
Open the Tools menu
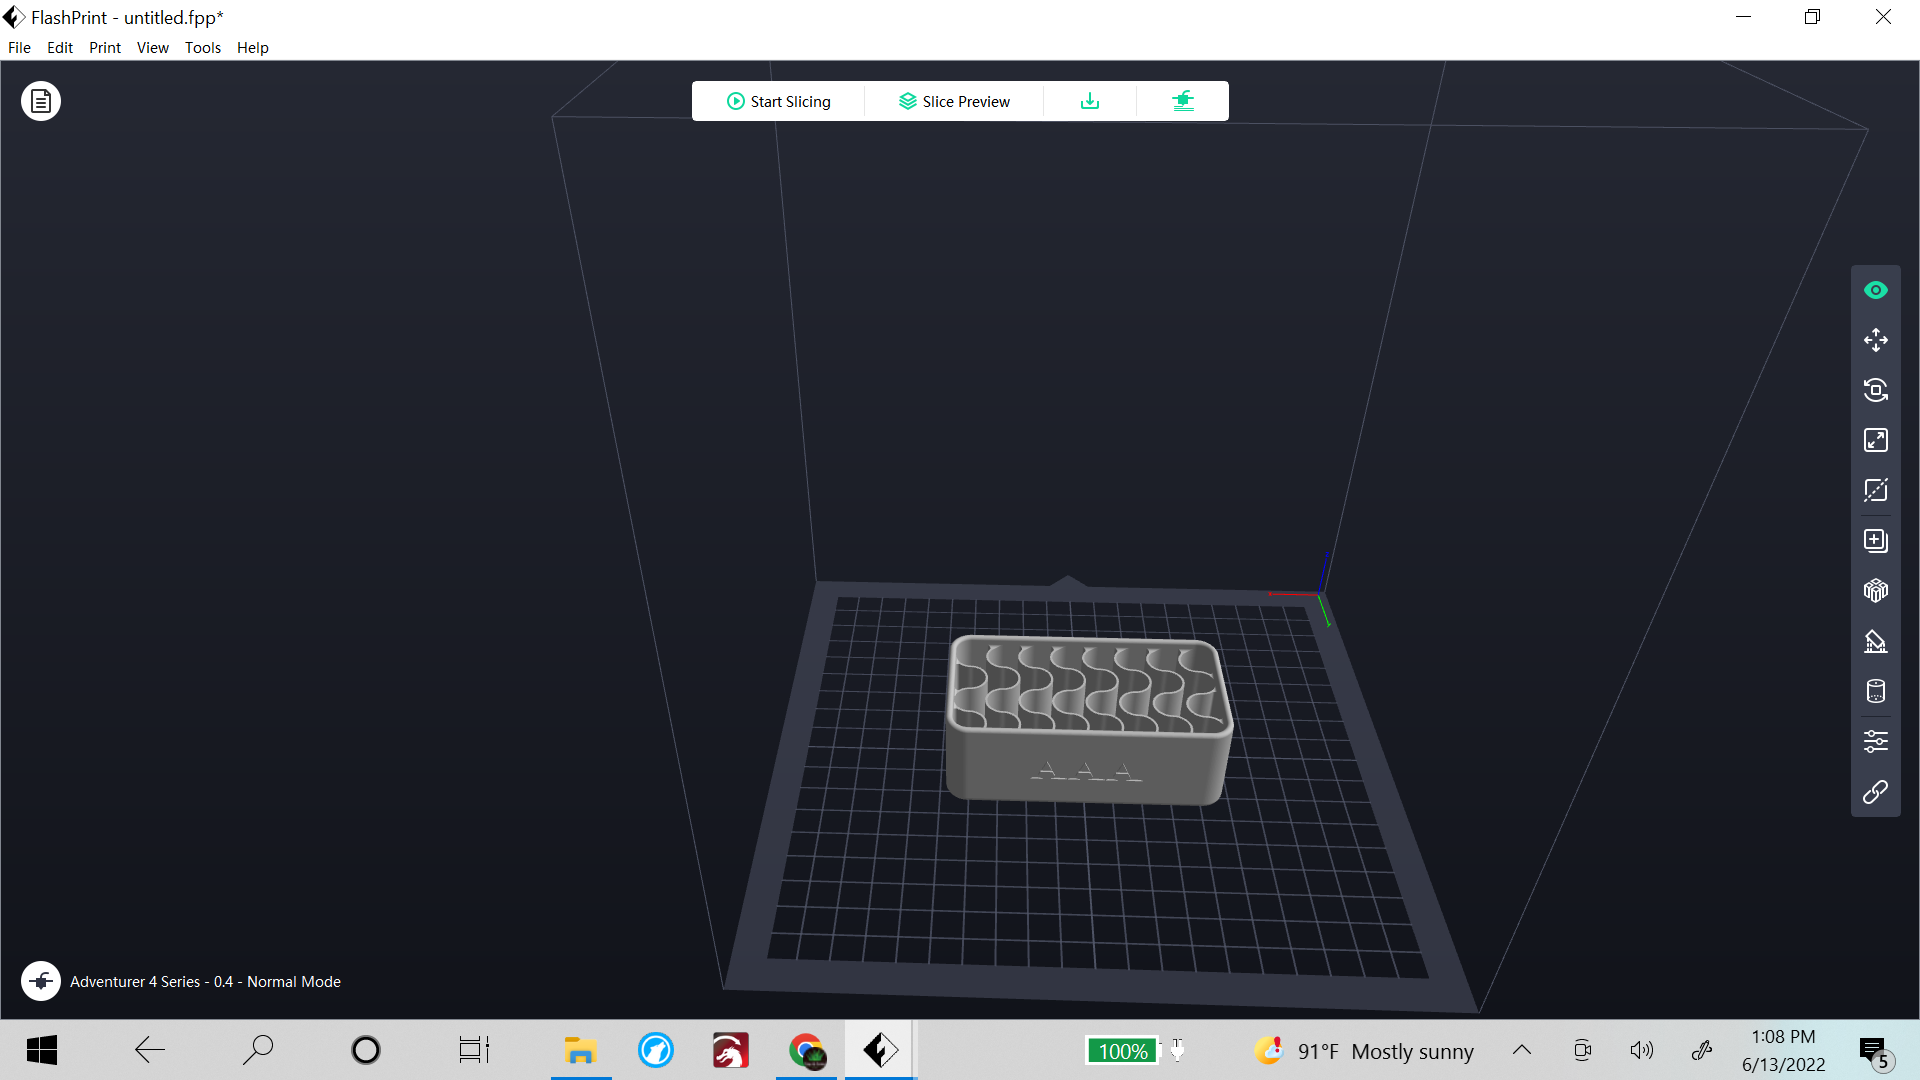[203, 47]
